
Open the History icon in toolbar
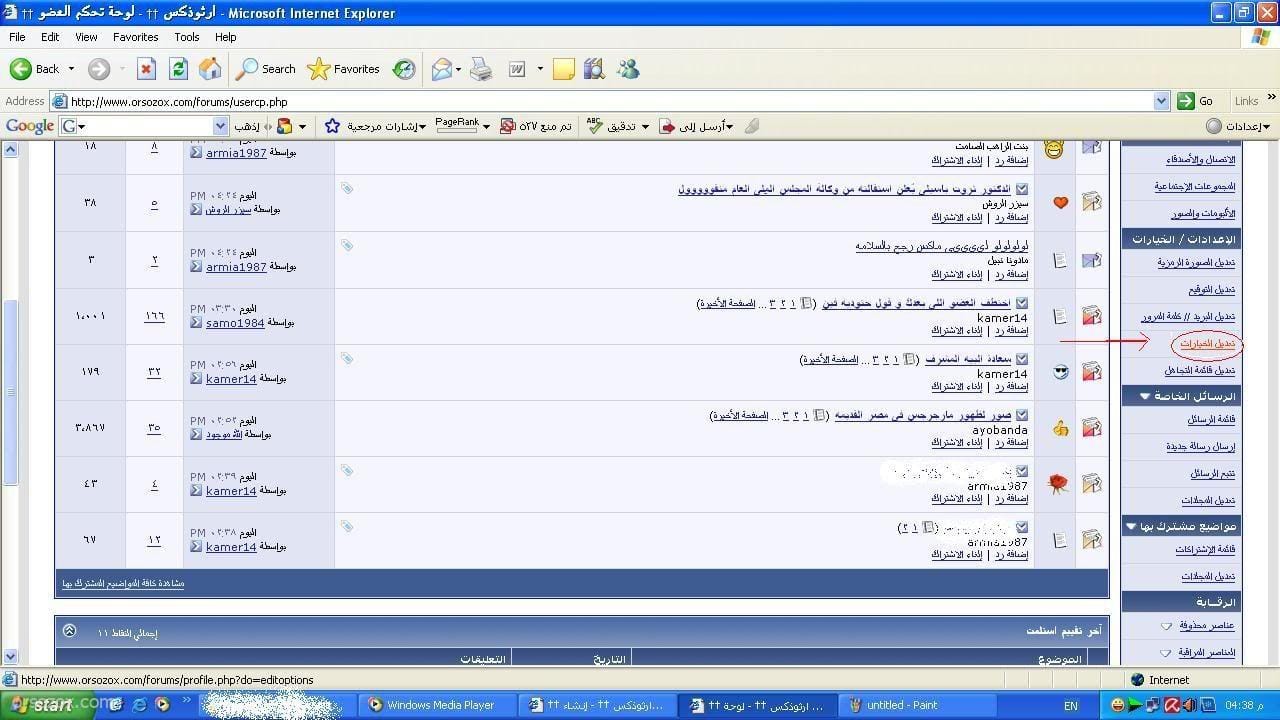[404, 69]
